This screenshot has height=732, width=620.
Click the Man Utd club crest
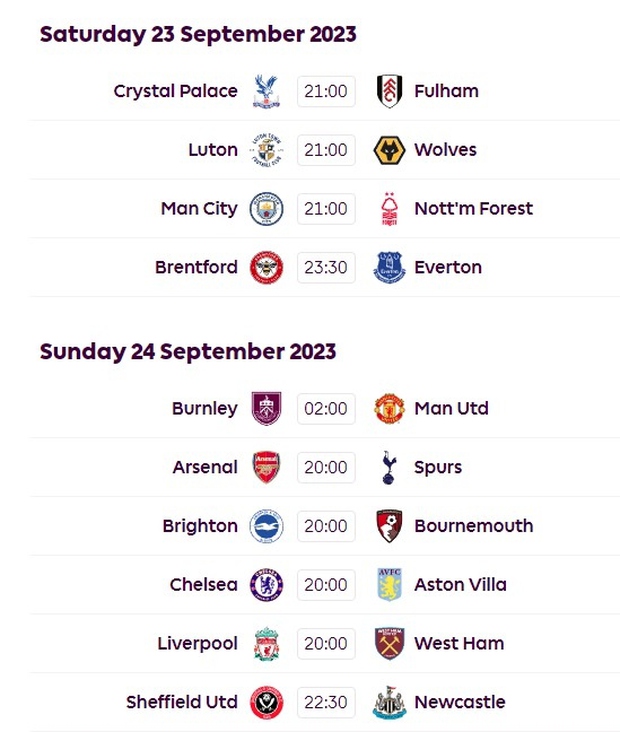click(x=389, y=408)
